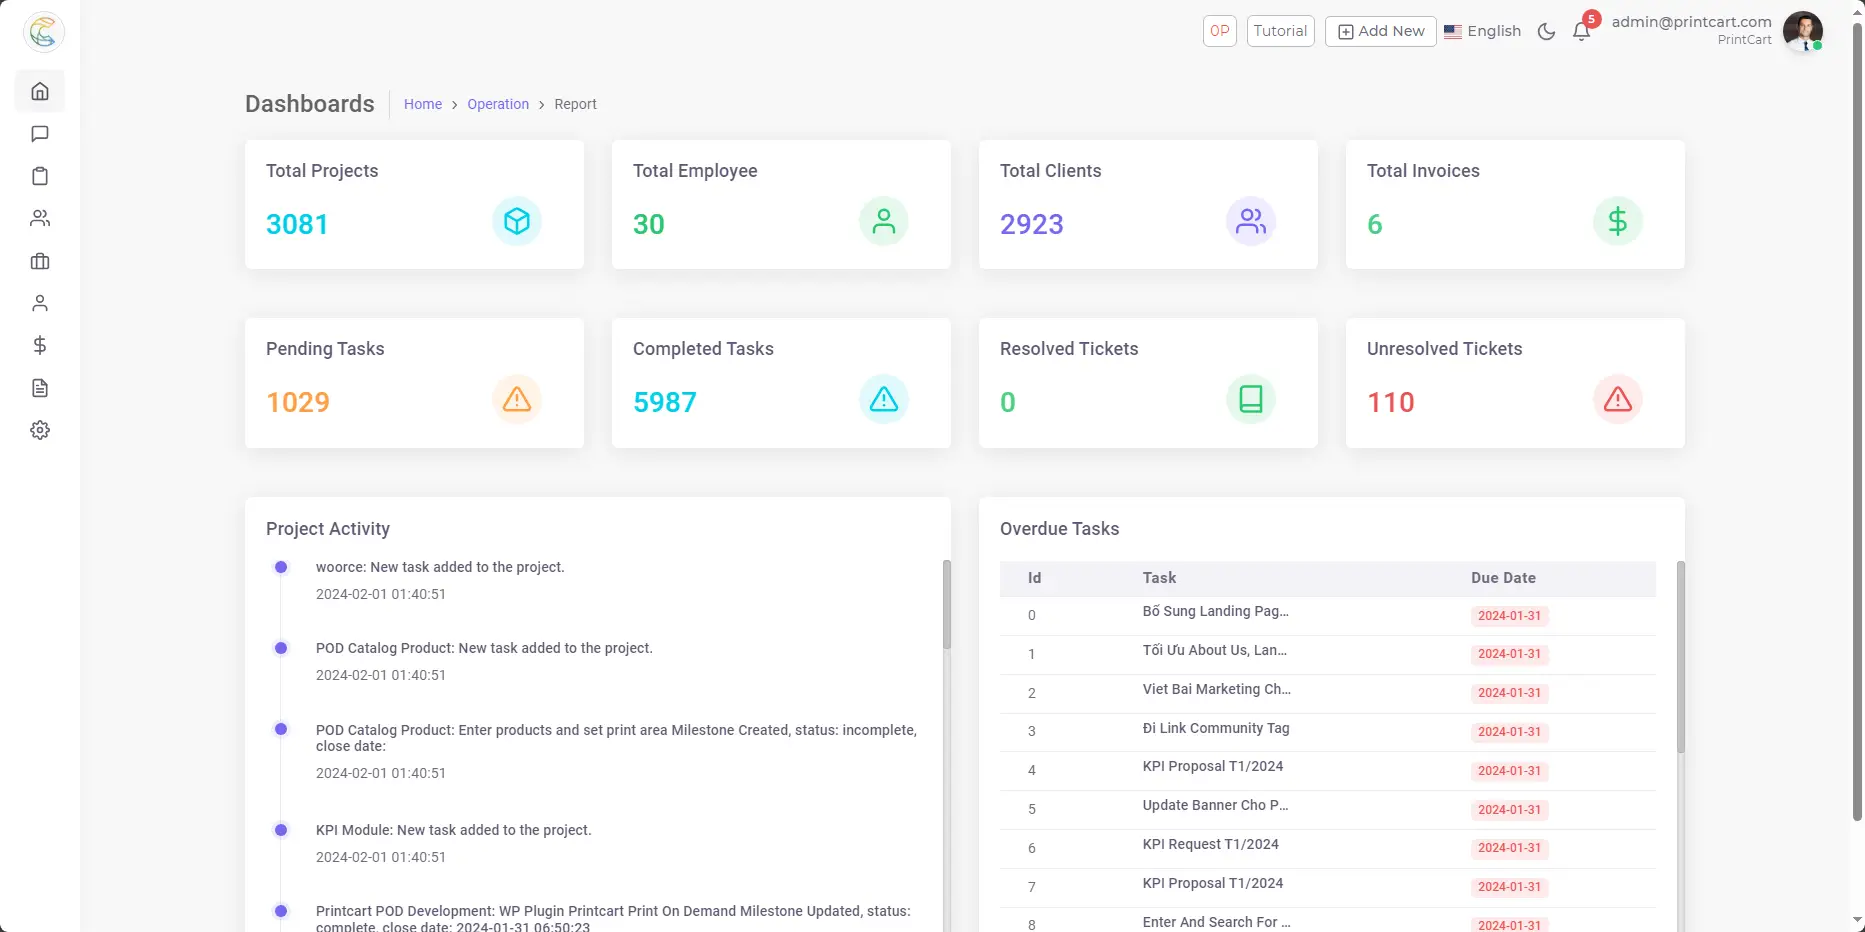The image size is (1865, 932).
Task: Click the briefcase Projects icon in sidebar
Action: [40, 261]
